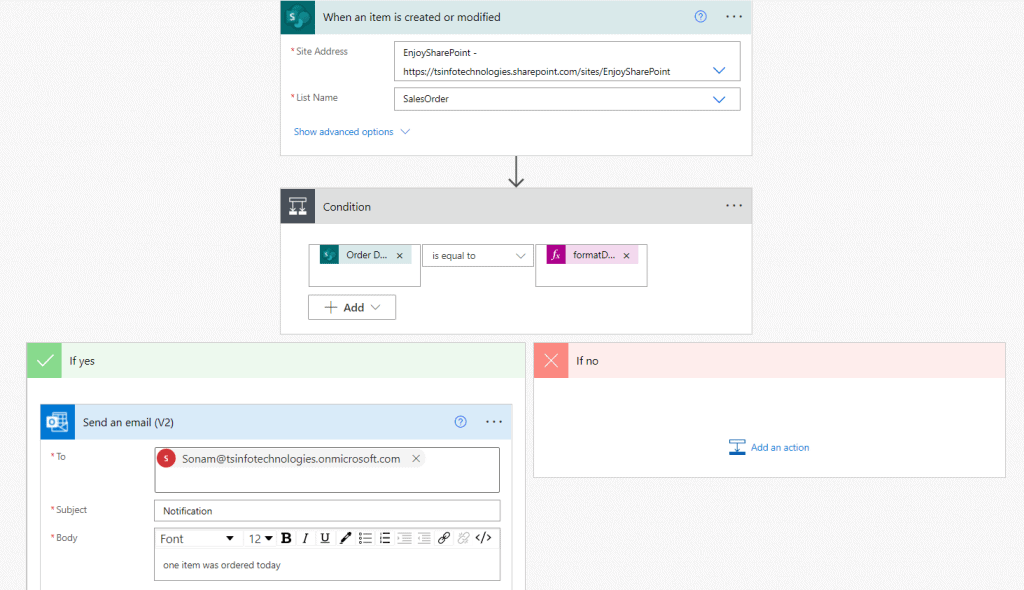Click the Condition control icon
The height and width of the screenshot is (590, 1024).
coord(298,206)
